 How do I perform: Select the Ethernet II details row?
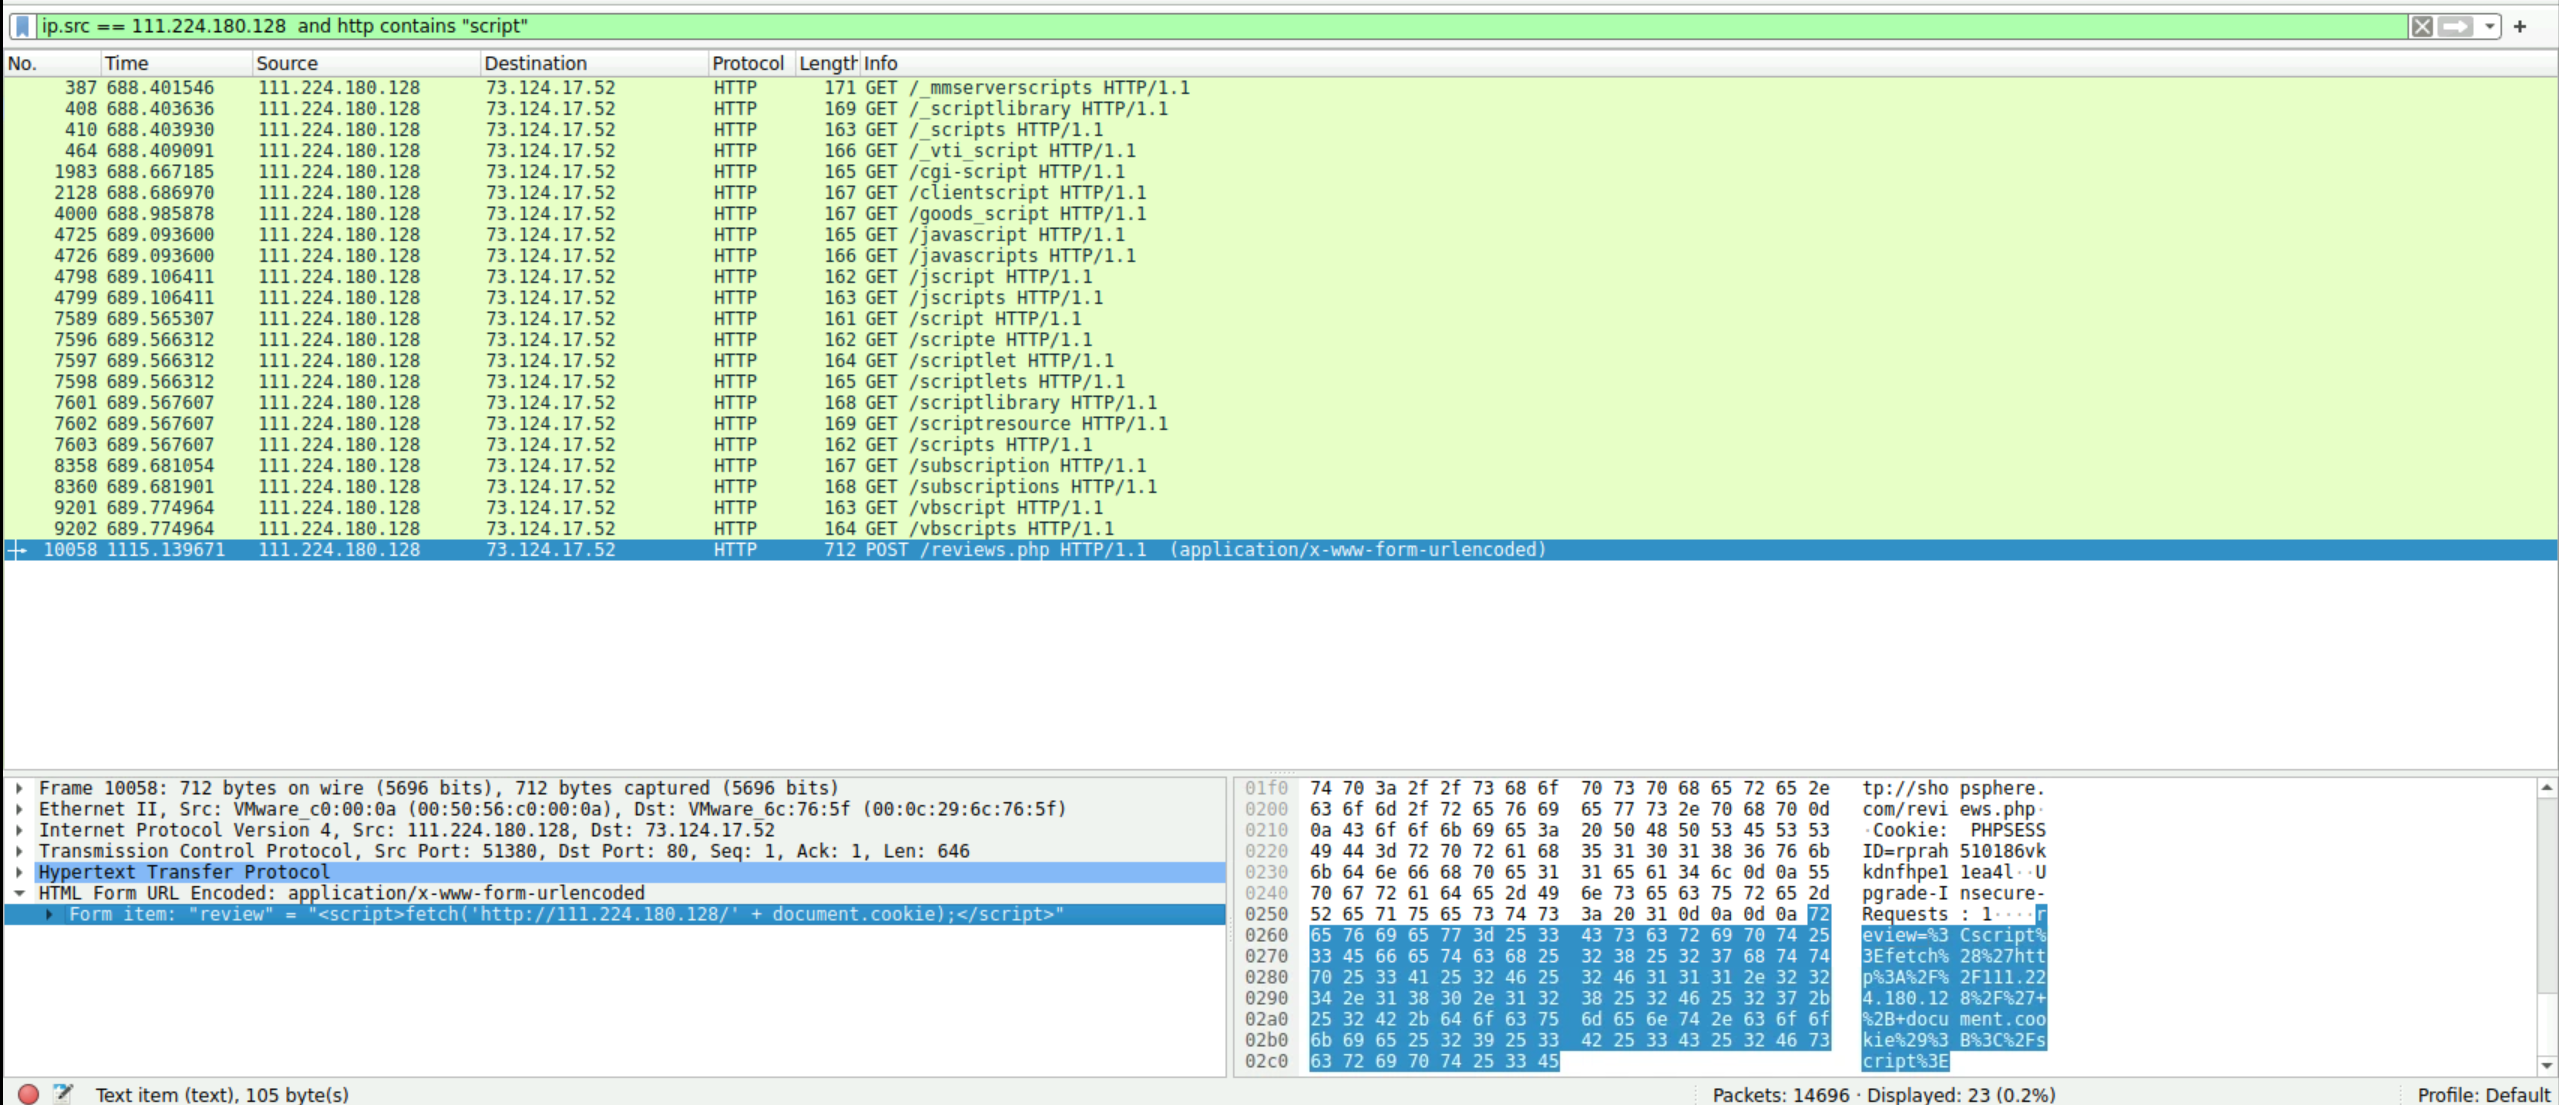[x=615, y=809]
